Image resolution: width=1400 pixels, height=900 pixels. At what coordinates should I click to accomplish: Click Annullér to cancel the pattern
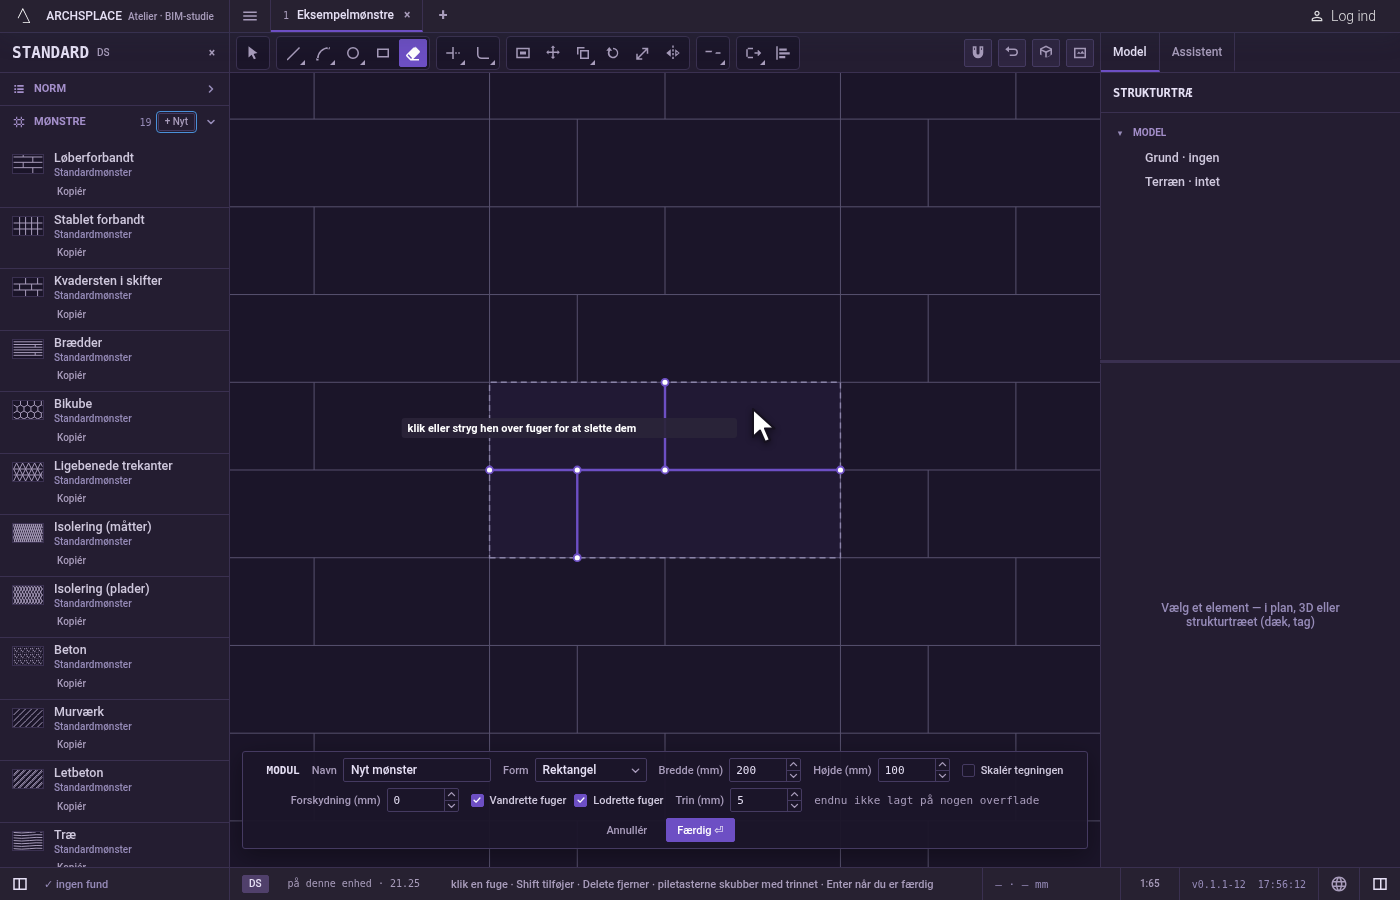click(x=627, y=830)
